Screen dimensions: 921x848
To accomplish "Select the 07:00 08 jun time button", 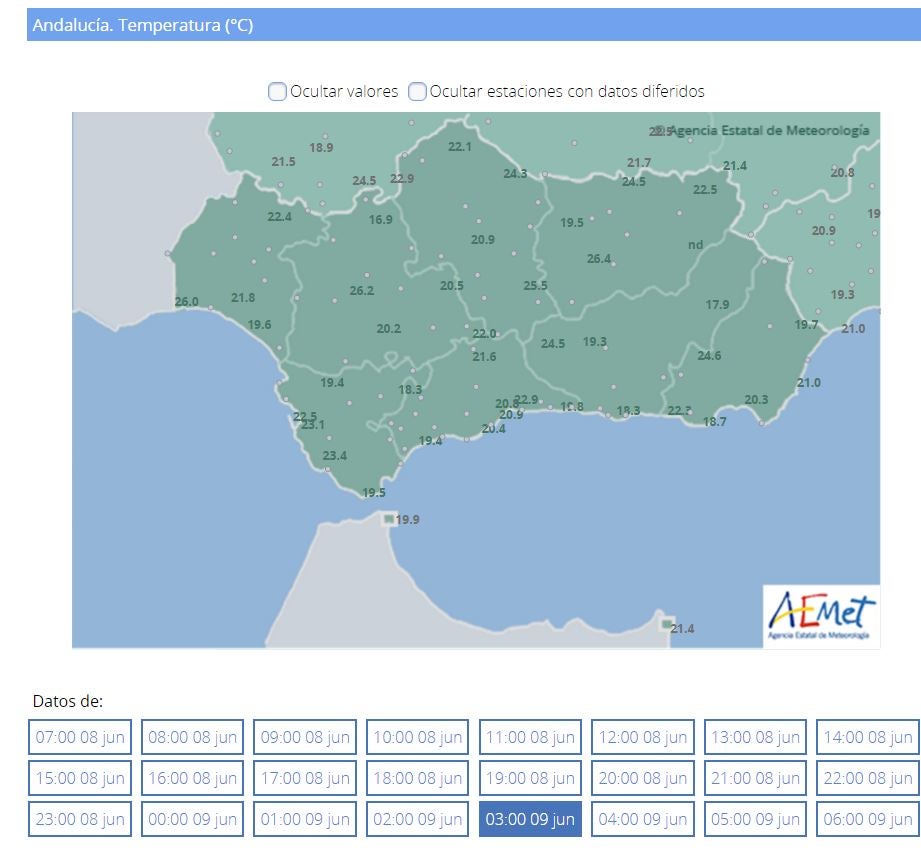I will (80, 738).
